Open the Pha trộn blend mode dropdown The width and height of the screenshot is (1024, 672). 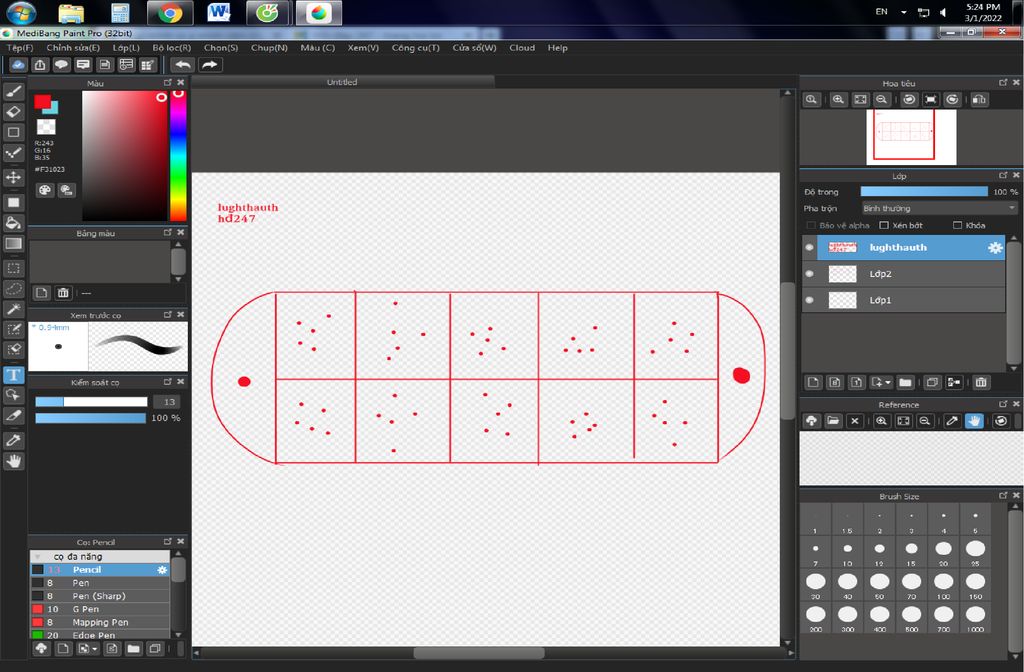tap(939, 208)
